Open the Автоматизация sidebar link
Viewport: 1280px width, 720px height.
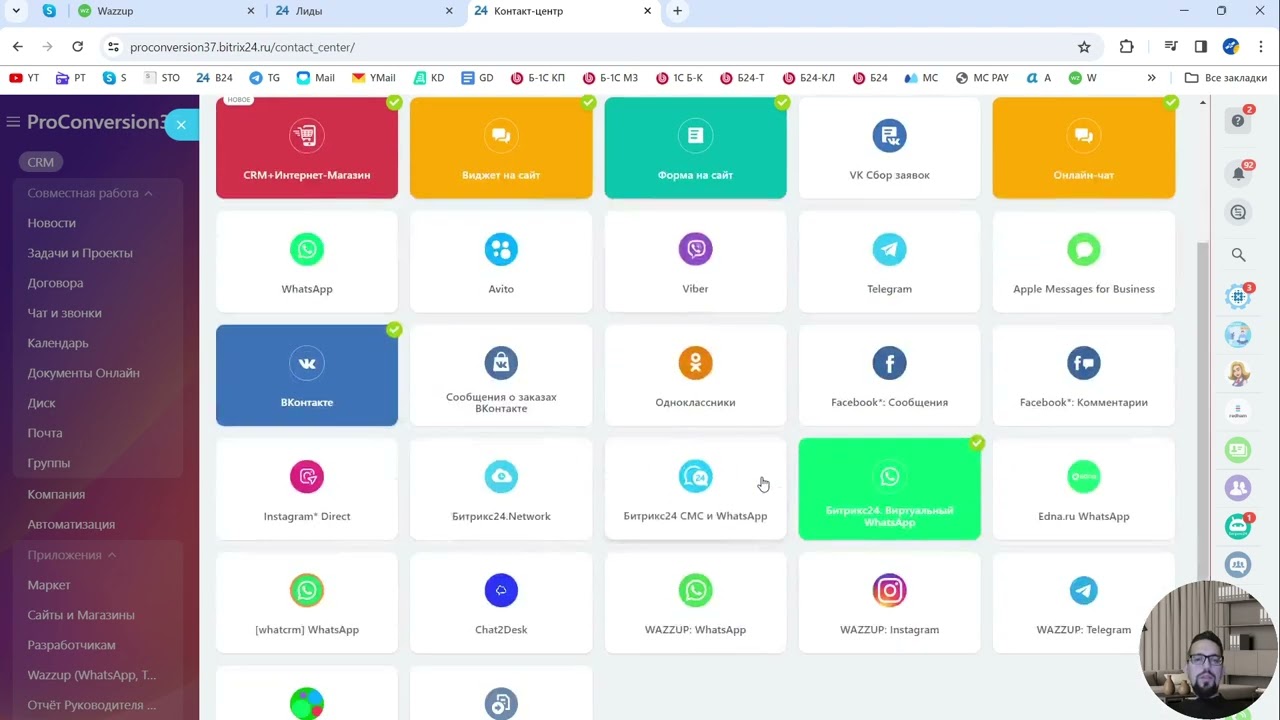(71, 524)
